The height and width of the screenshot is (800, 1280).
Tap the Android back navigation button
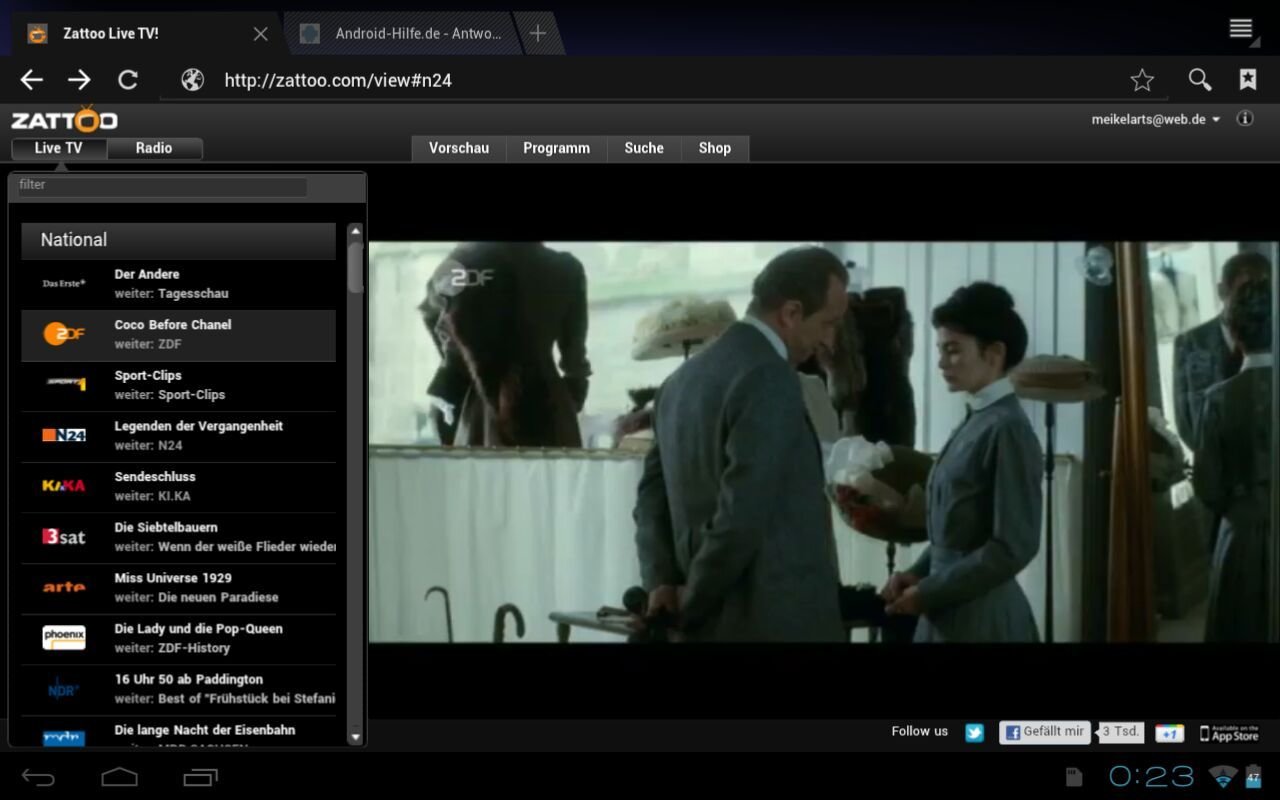39,777
